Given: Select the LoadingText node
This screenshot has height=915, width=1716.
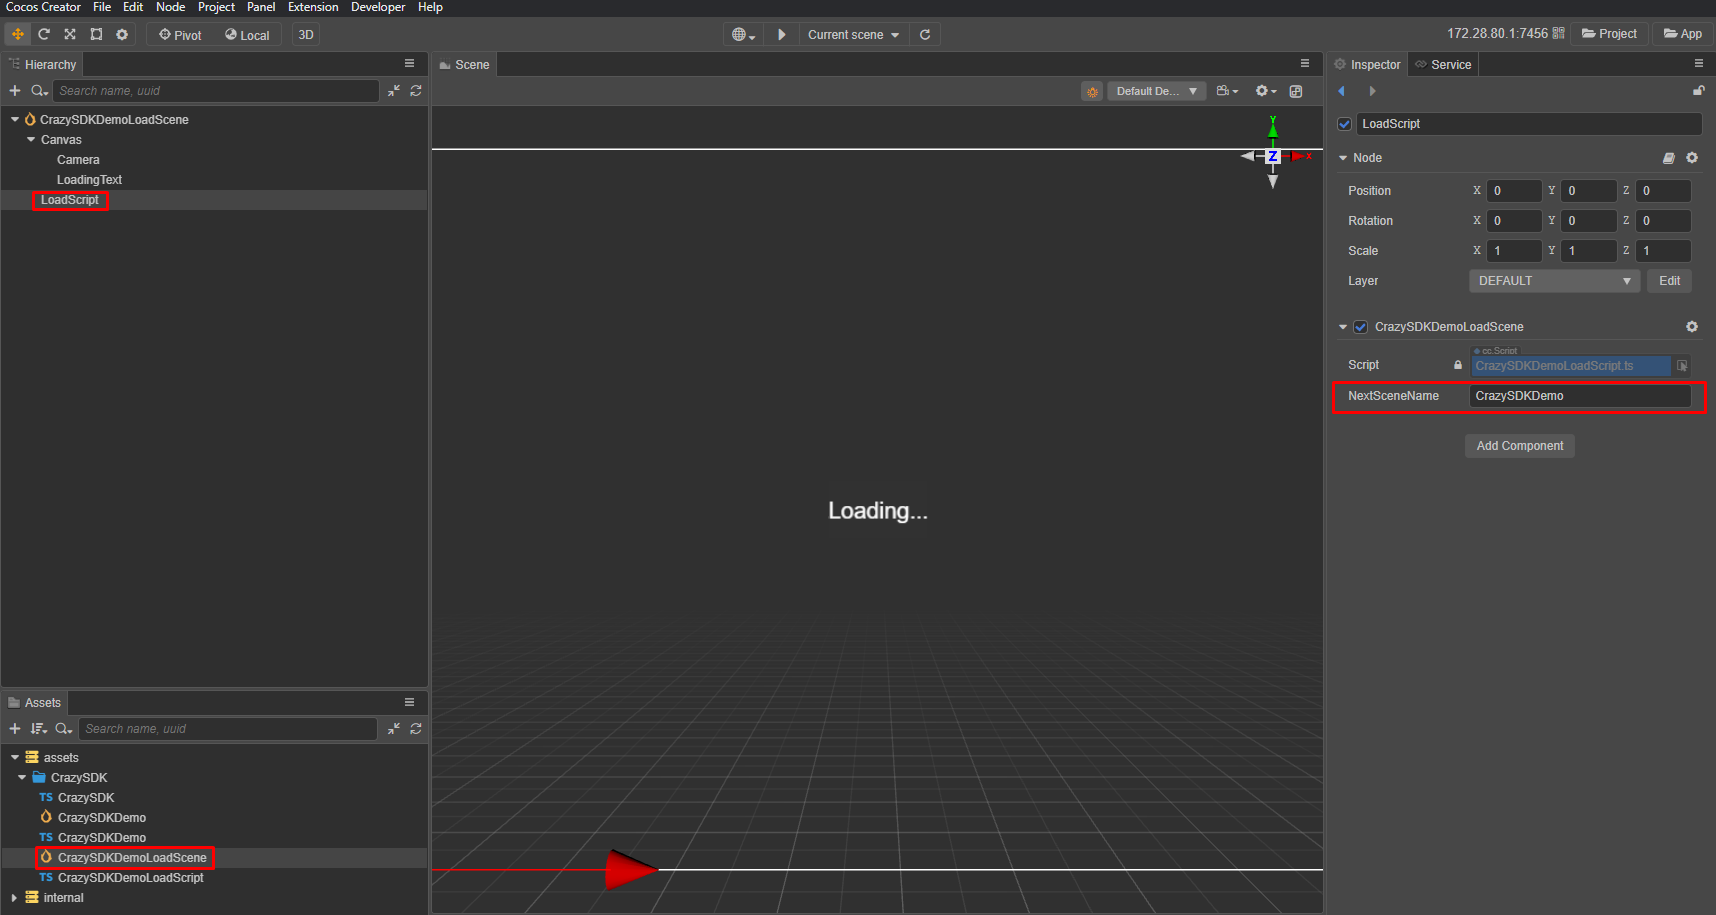Looking at the screenshot, I should (x=89, y=180).
